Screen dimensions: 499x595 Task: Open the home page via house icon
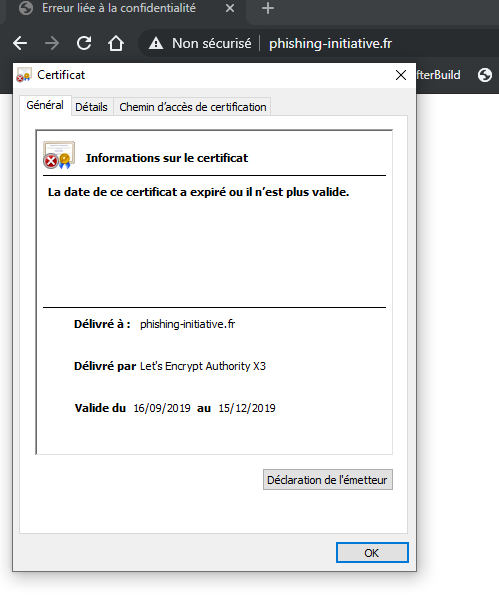[x=116, y=43]
